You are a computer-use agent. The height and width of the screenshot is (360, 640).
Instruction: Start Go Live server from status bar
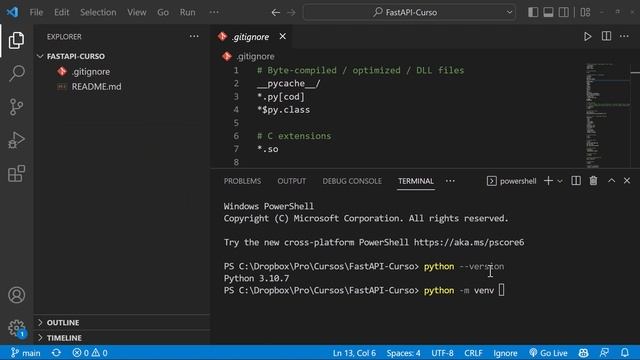coord(548,353)
